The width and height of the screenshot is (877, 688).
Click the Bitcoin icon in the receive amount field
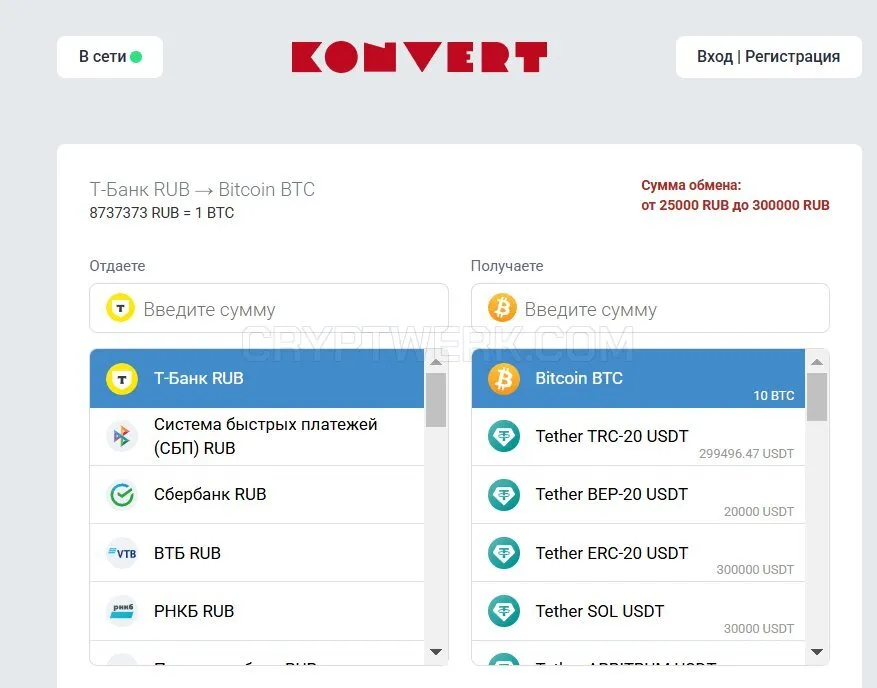502,308
